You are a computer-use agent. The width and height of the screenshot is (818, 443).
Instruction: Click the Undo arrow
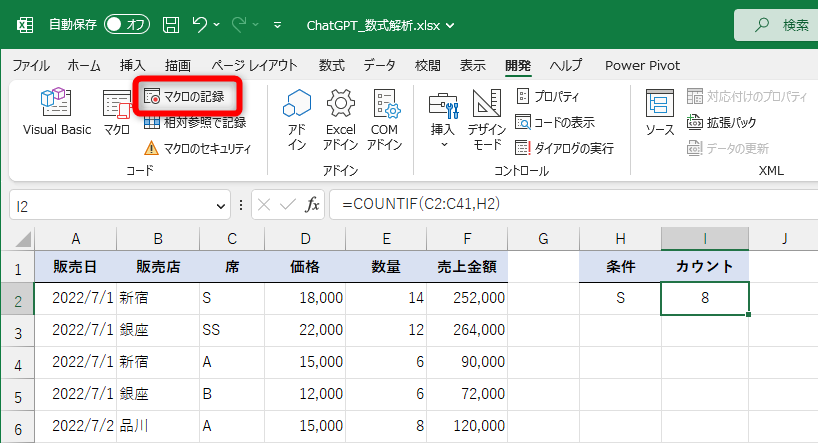(200, 25)
